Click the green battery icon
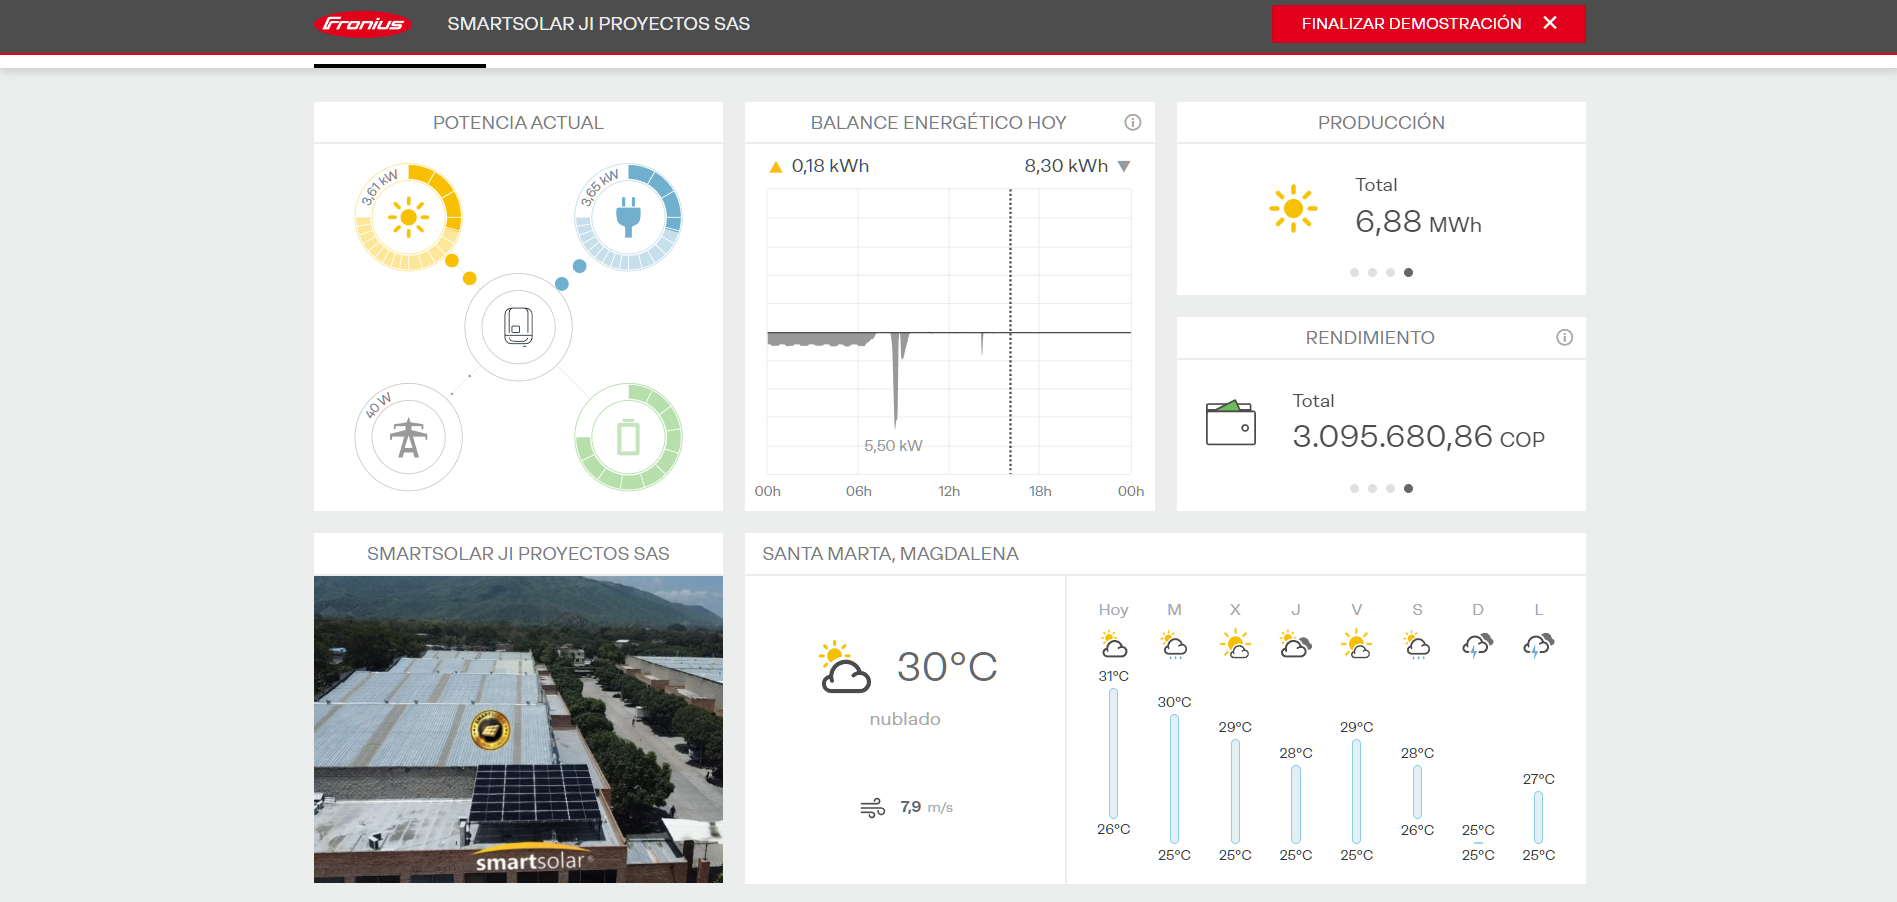The width and height of the screenshot is (1897, 902). [x=628, y=437]
